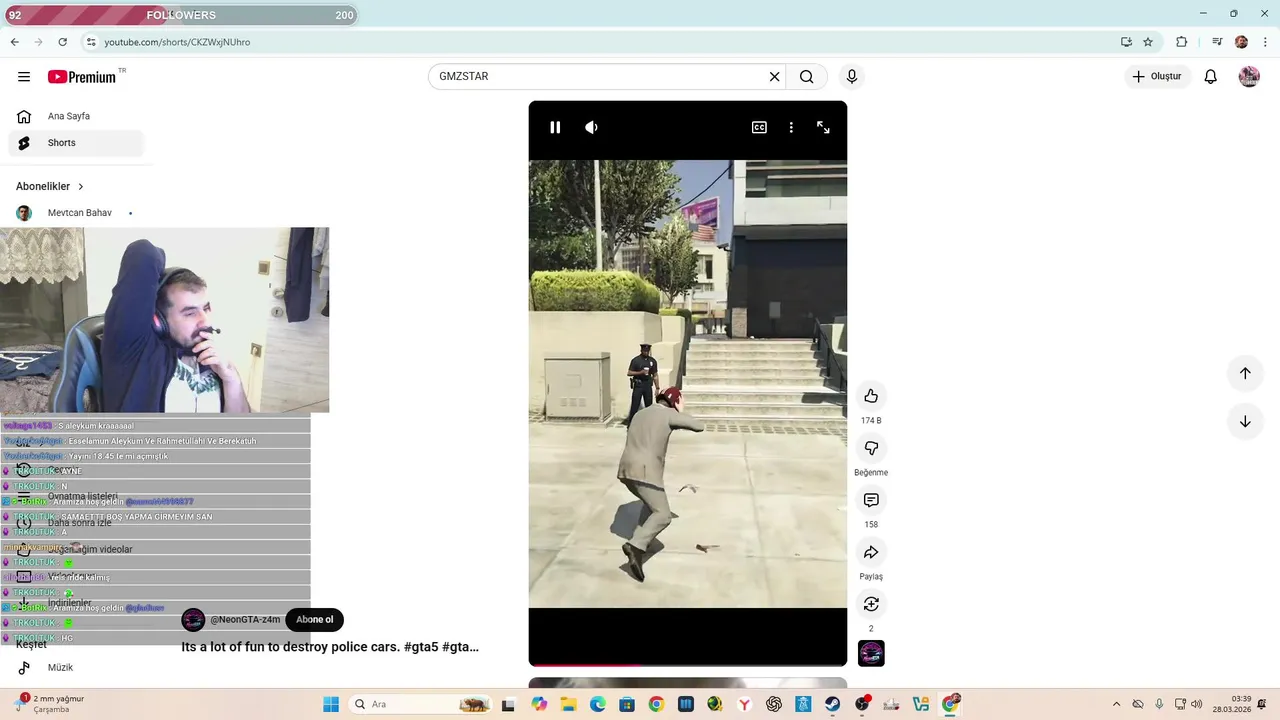
Task: Open the Windows Start menu
Action: pyautogui.click(x=331, y=704)
